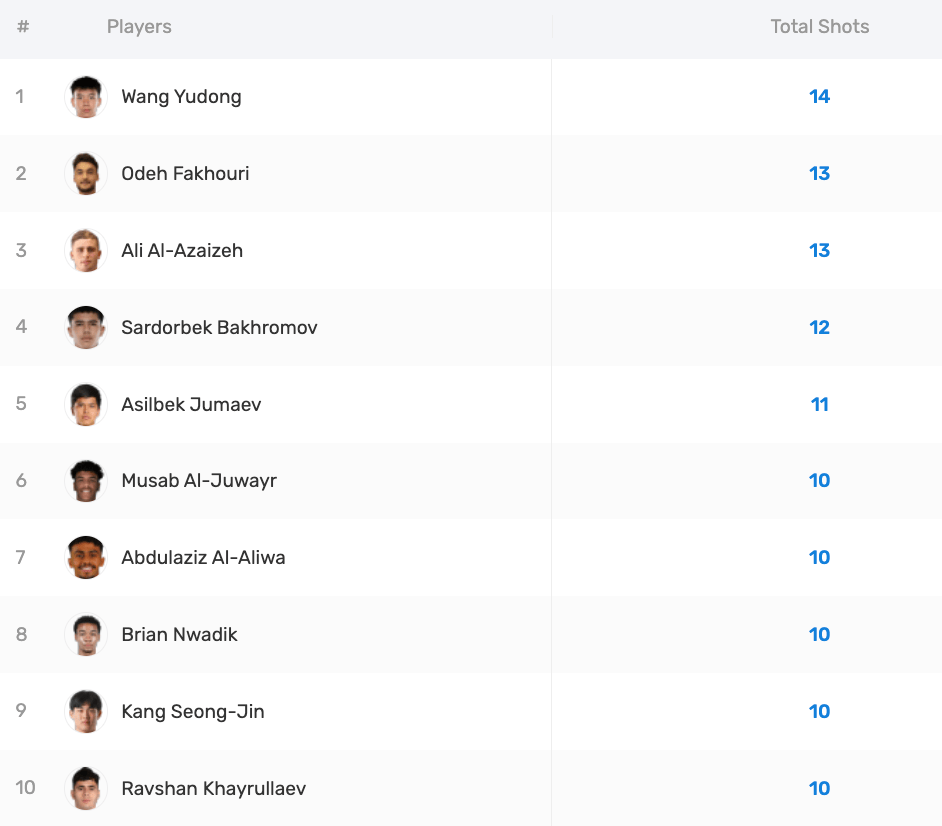Open Kang Seong-Jin player name link
Viewport: 942px width, 826px height.
192,712
